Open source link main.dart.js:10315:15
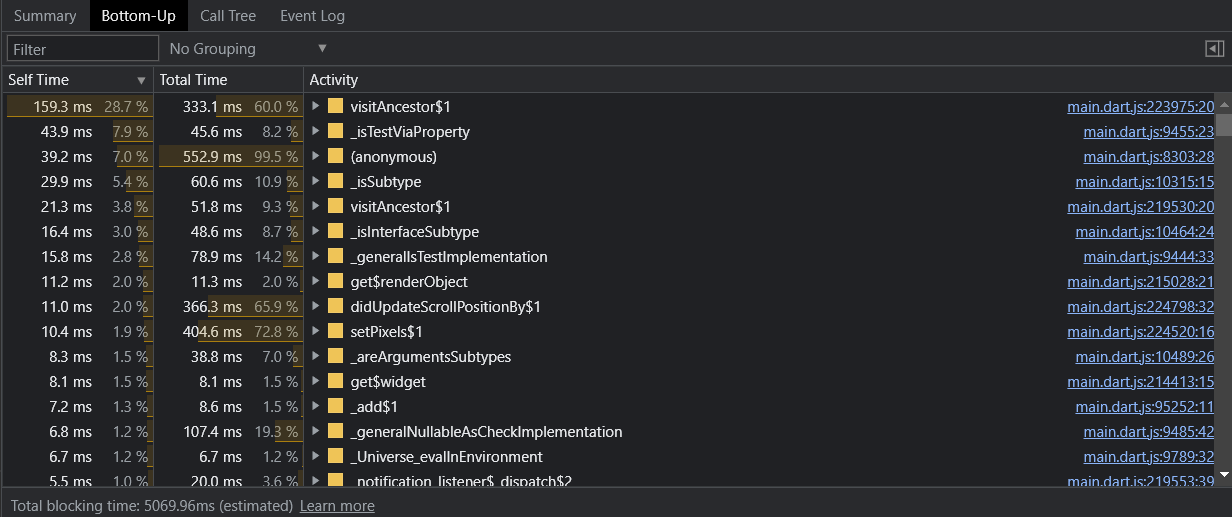The height and width of the screenshot is (517, 1232). pyautogui.click(x=1144, y=181)
